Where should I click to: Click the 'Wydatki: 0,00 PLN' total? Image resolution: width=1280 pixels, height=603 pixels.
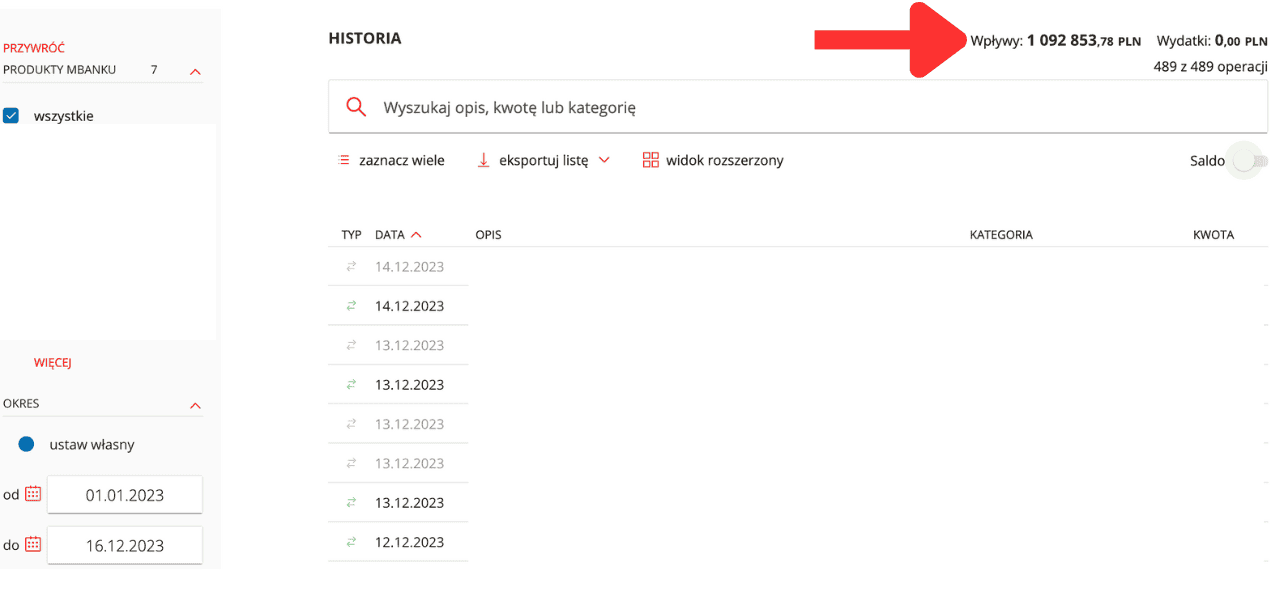[1212, 41]
